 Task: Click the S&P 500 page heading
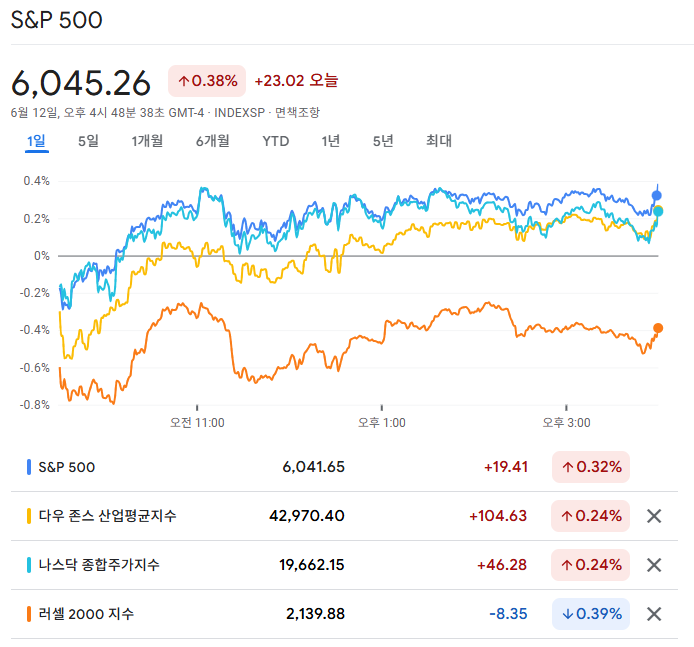(x=57, y=20)
